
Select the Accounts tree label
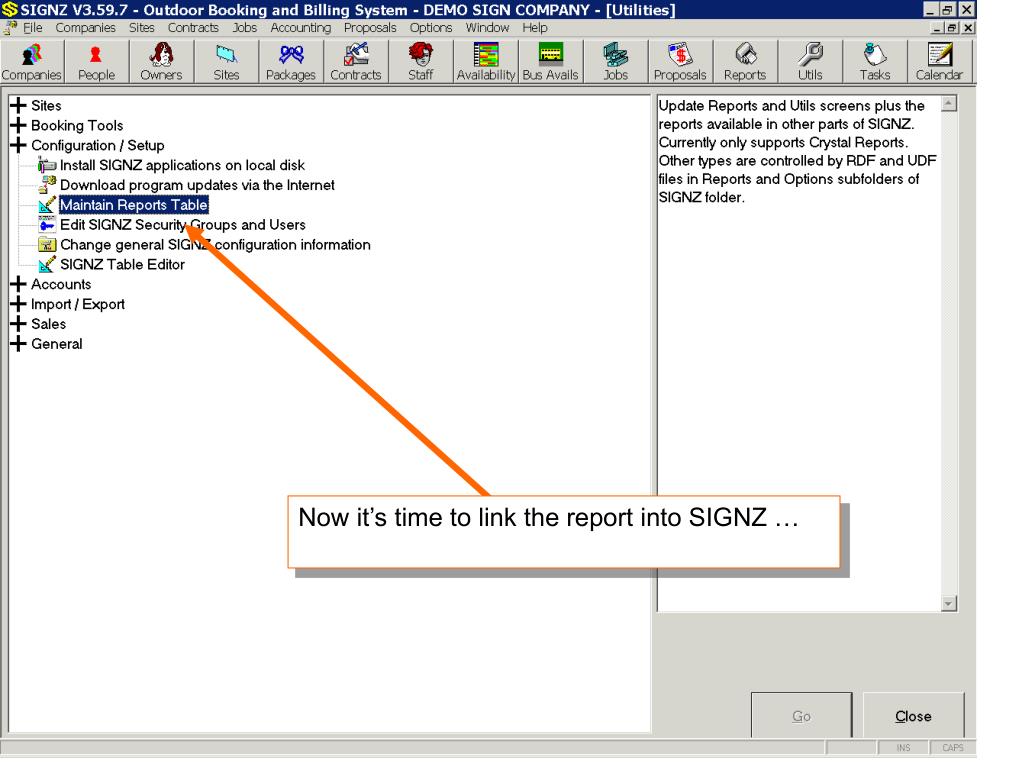pos(61,284)
